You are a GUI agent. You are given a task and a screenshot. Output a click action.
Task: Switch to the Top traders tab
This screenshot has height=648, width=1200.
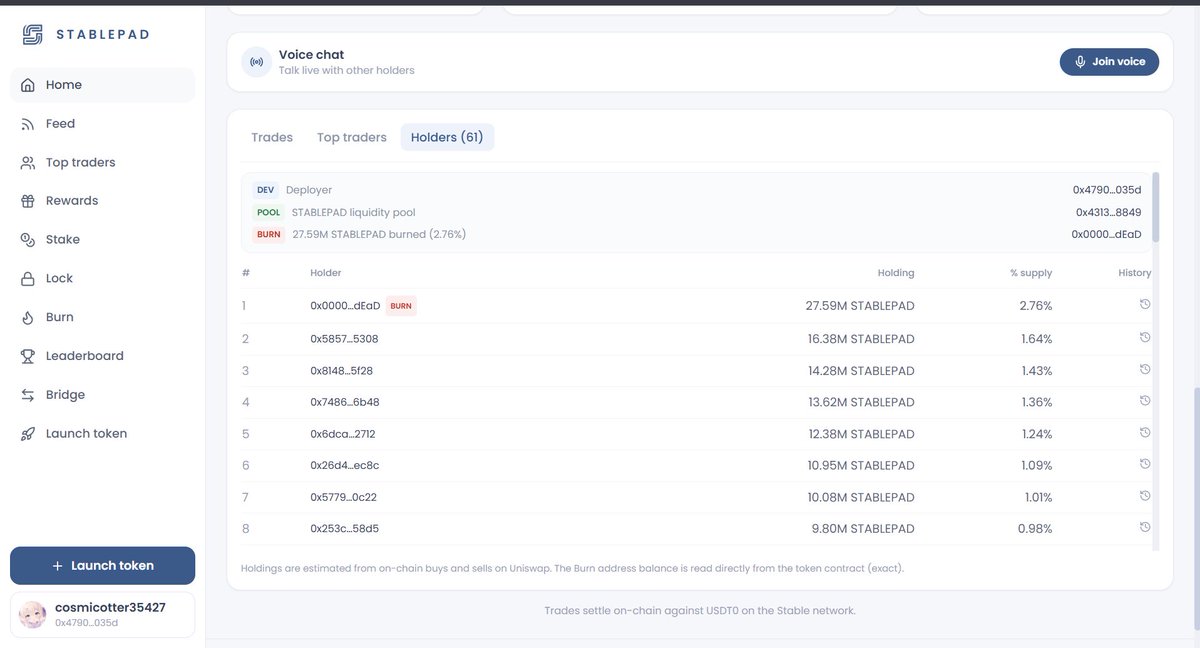(x=352, y=137)
